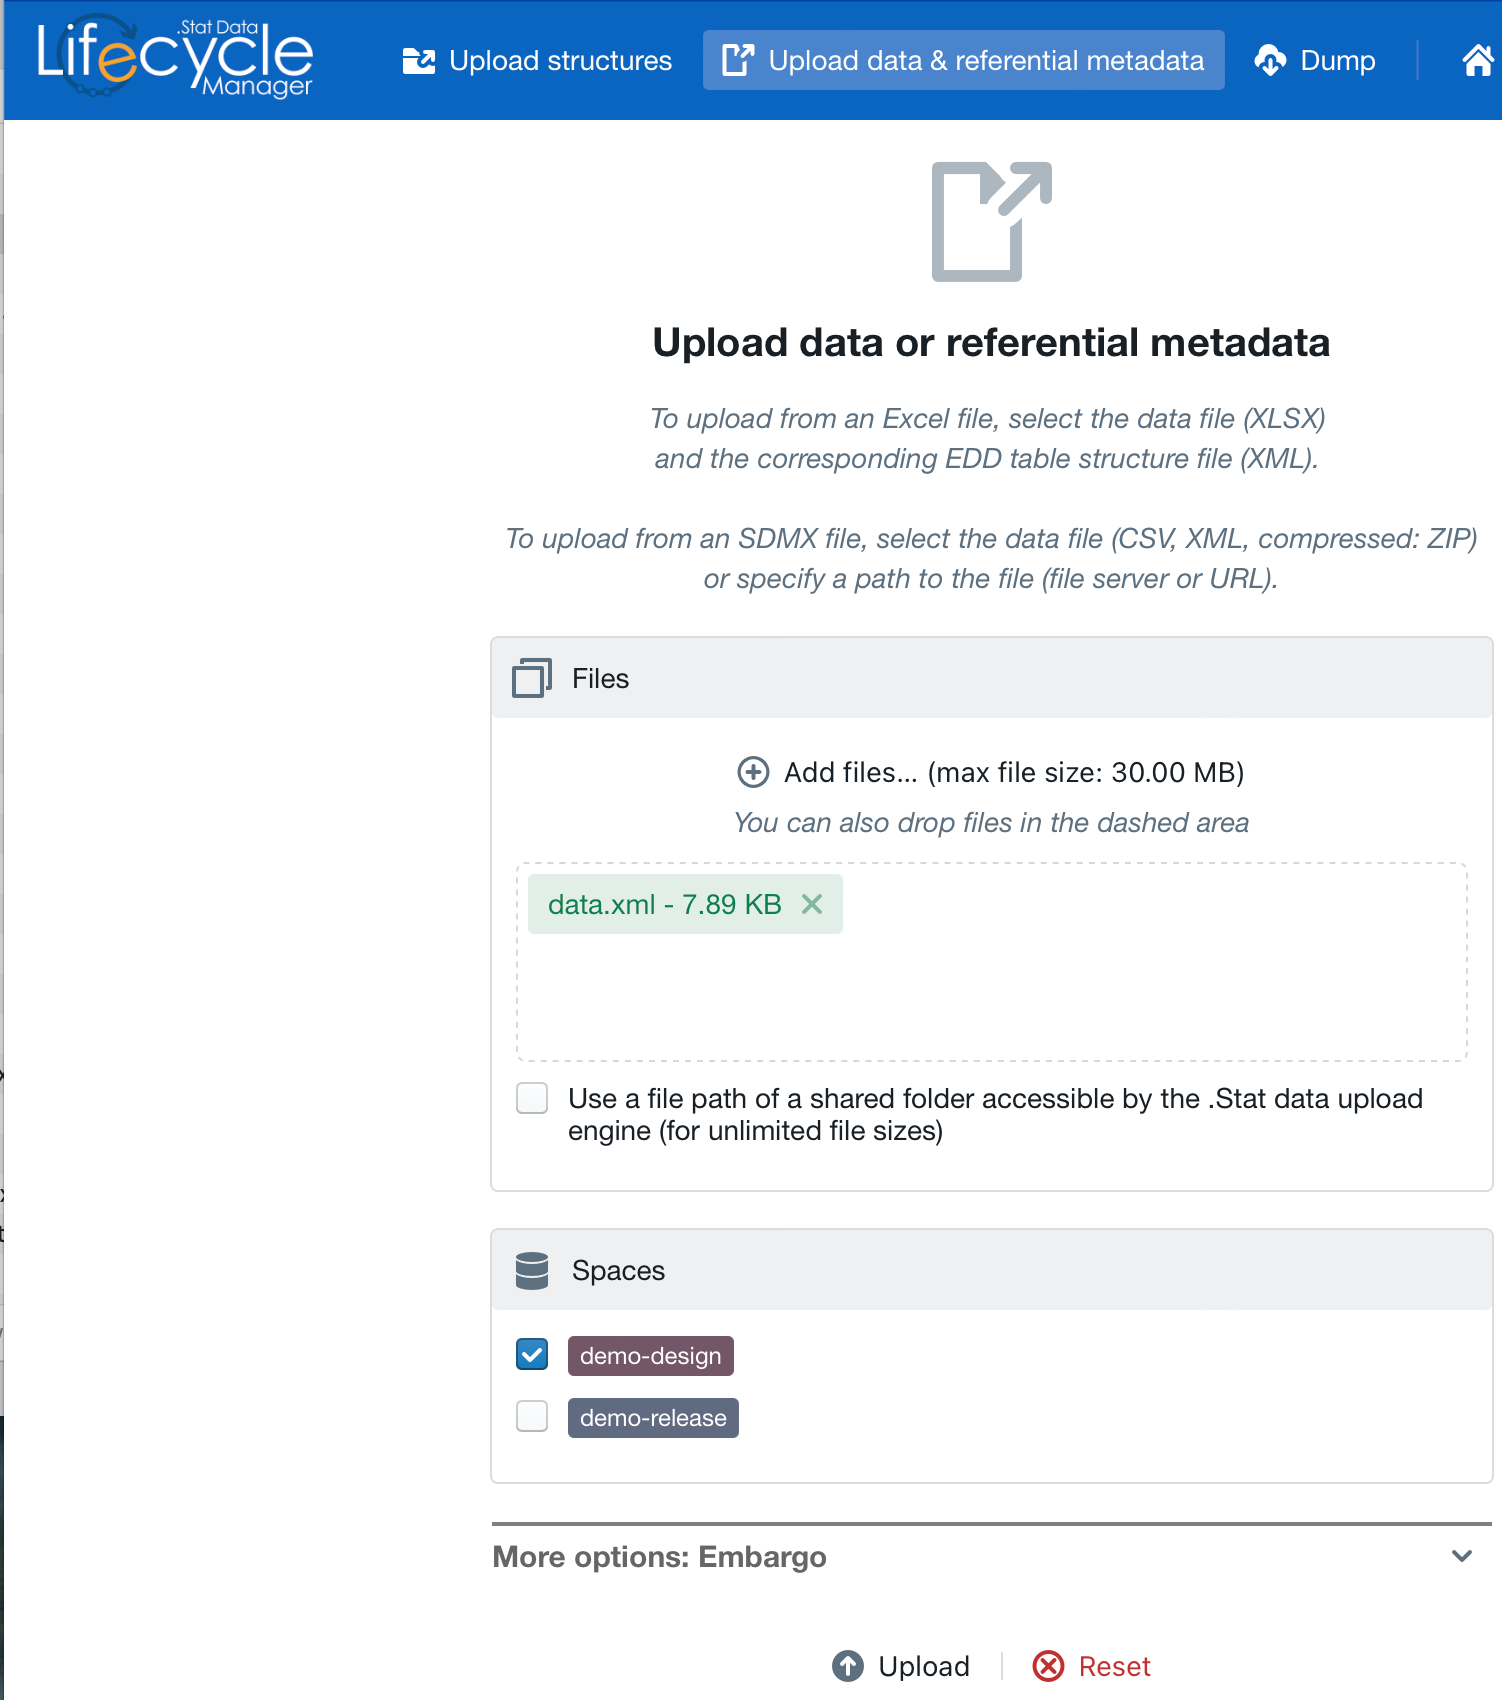The image size is (1502, 1700).
Task: Check the demo-release space checkbox
Action: pyautogui.click(x=532, y=1417)
